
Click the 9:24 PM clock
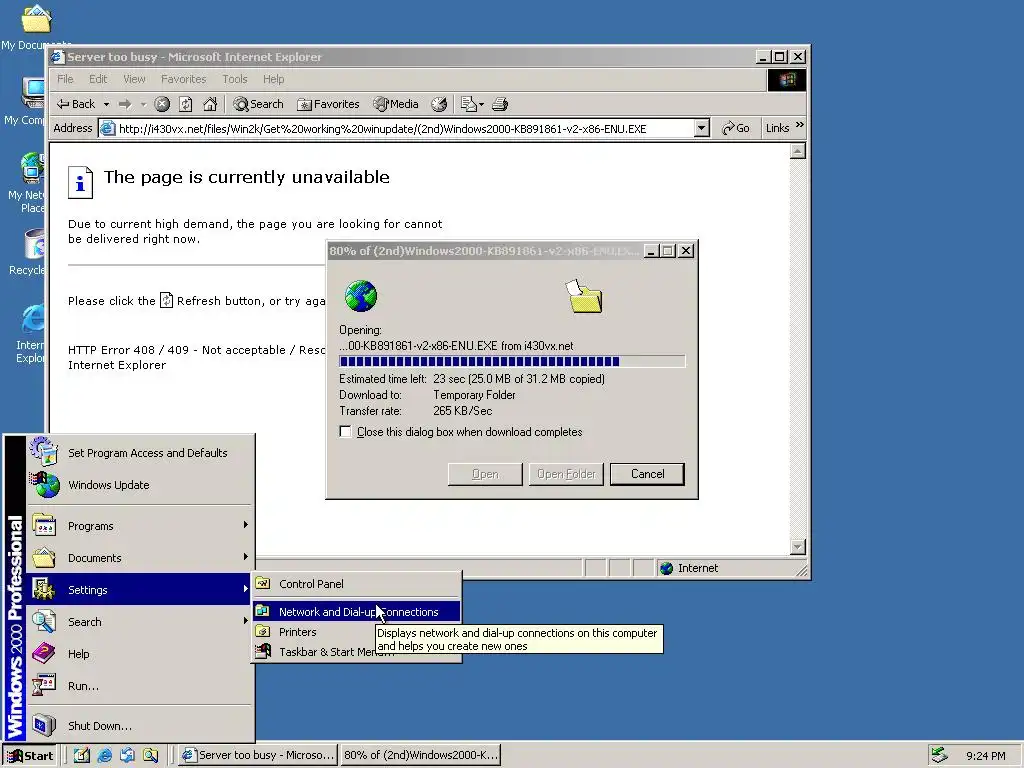tap(985, 756)
